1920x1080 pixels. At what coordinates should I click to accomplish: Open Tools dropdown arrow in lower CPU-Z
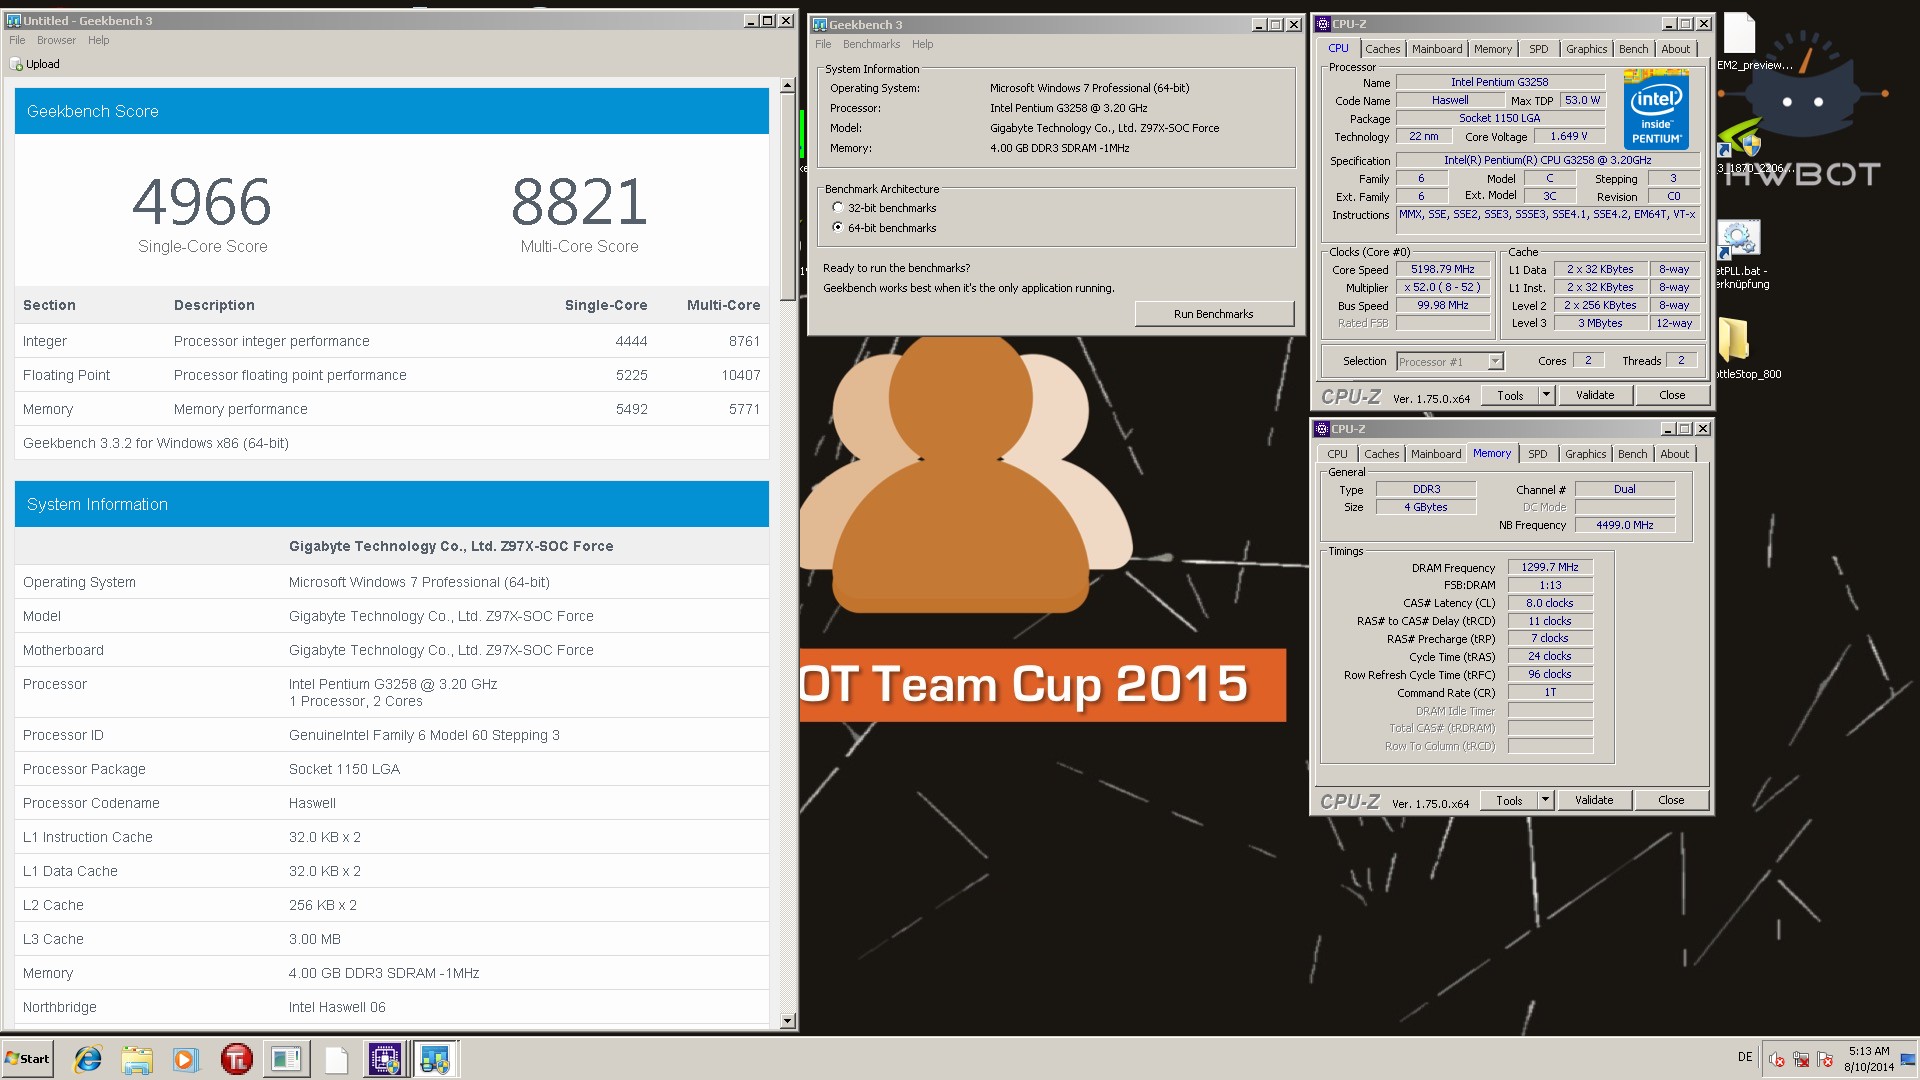pyautogui.click(x=1545, y=800)
